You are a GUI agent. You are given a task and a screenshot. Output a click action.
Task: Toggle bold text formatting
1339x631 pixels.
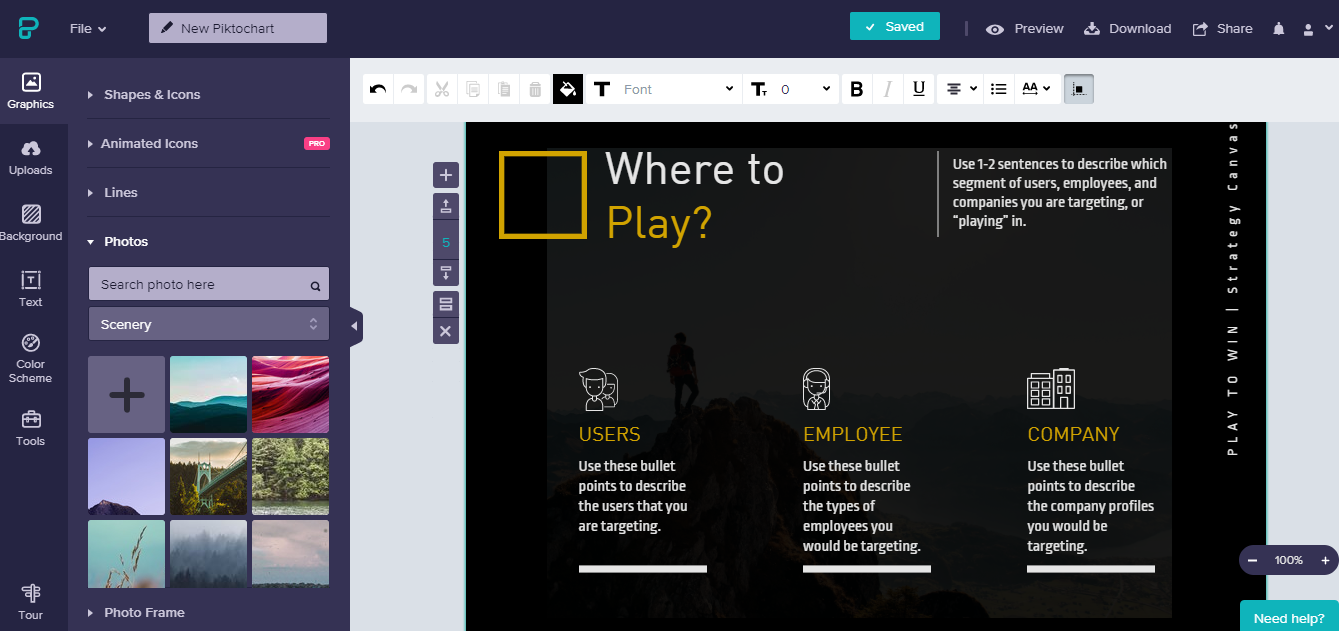point(856,89)
